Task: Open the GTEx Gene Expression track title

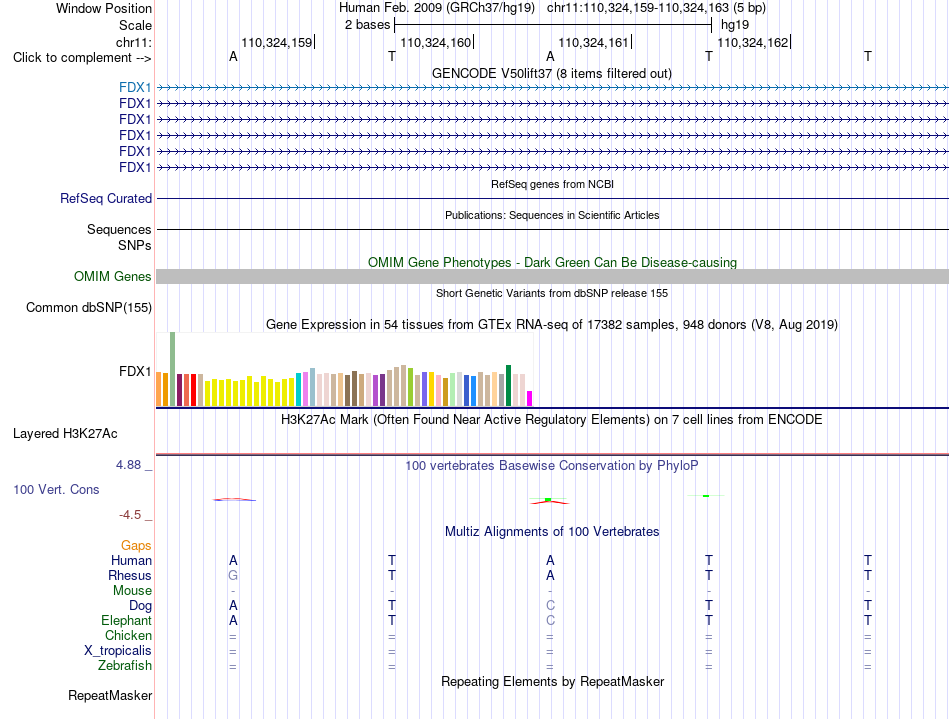Action: 552,325
